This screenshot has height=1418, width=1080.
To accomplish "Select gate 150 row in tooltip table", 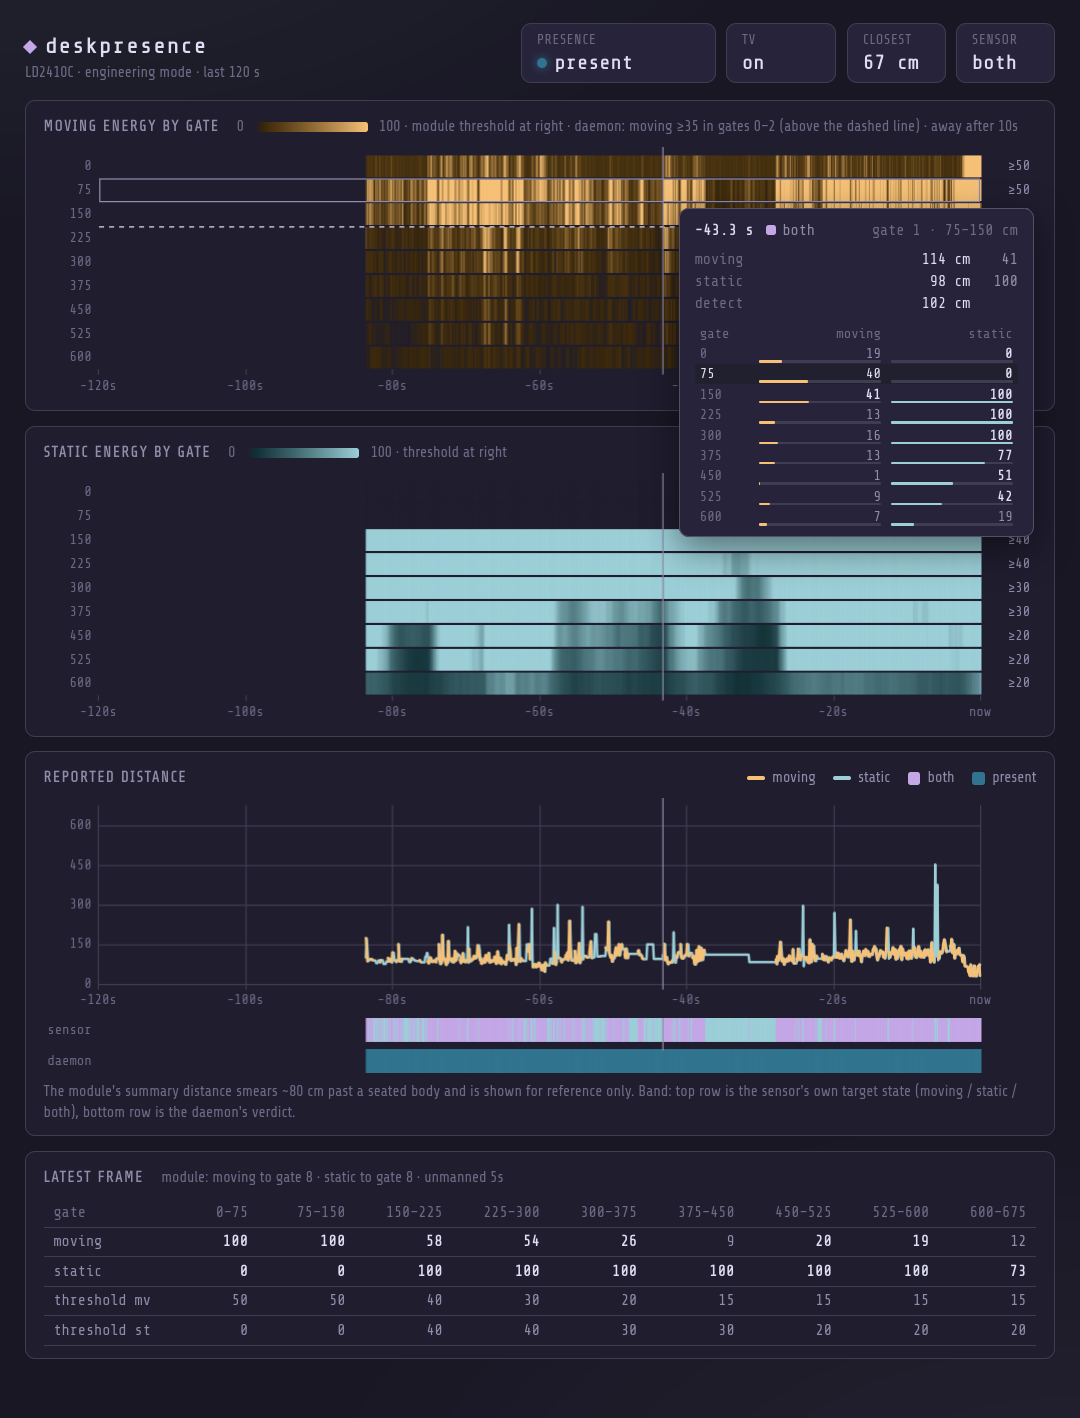I will [856, 395].
